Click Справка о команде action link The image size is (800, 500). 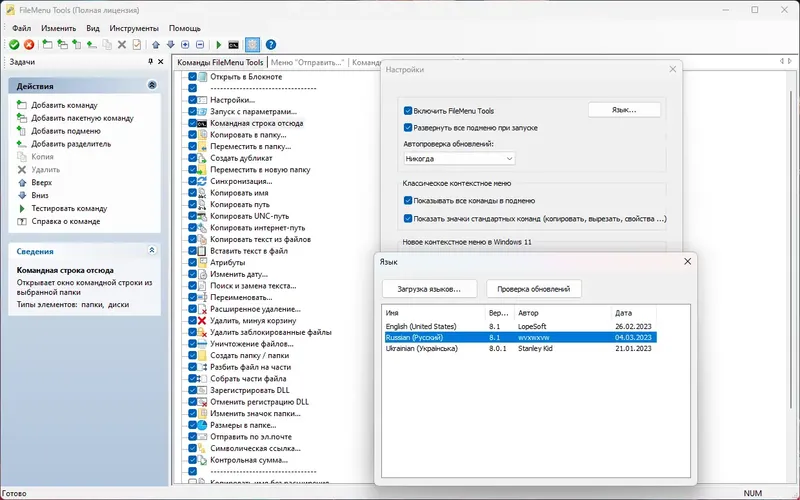tap(66, 221)
